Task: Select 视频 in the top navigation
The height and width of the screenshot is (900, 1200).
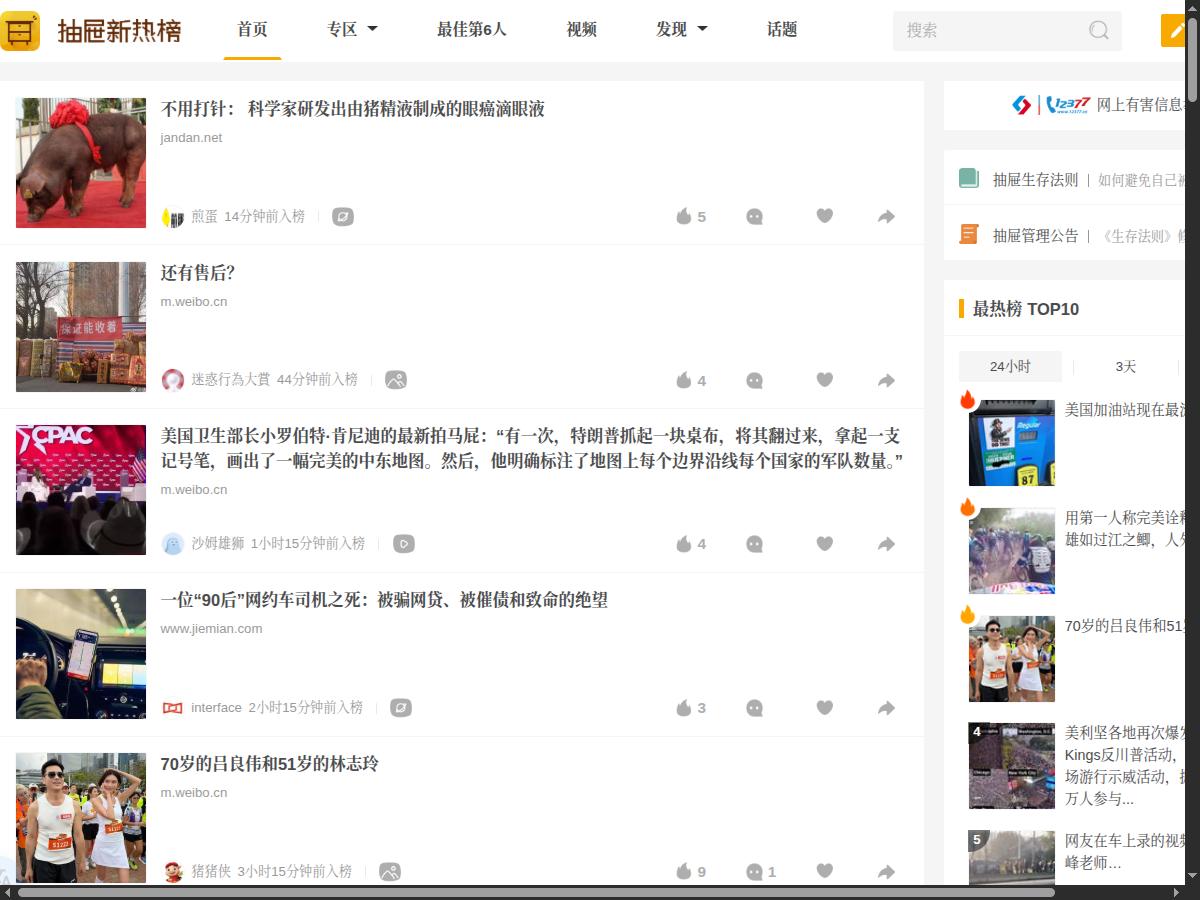Action: point(580,30)
